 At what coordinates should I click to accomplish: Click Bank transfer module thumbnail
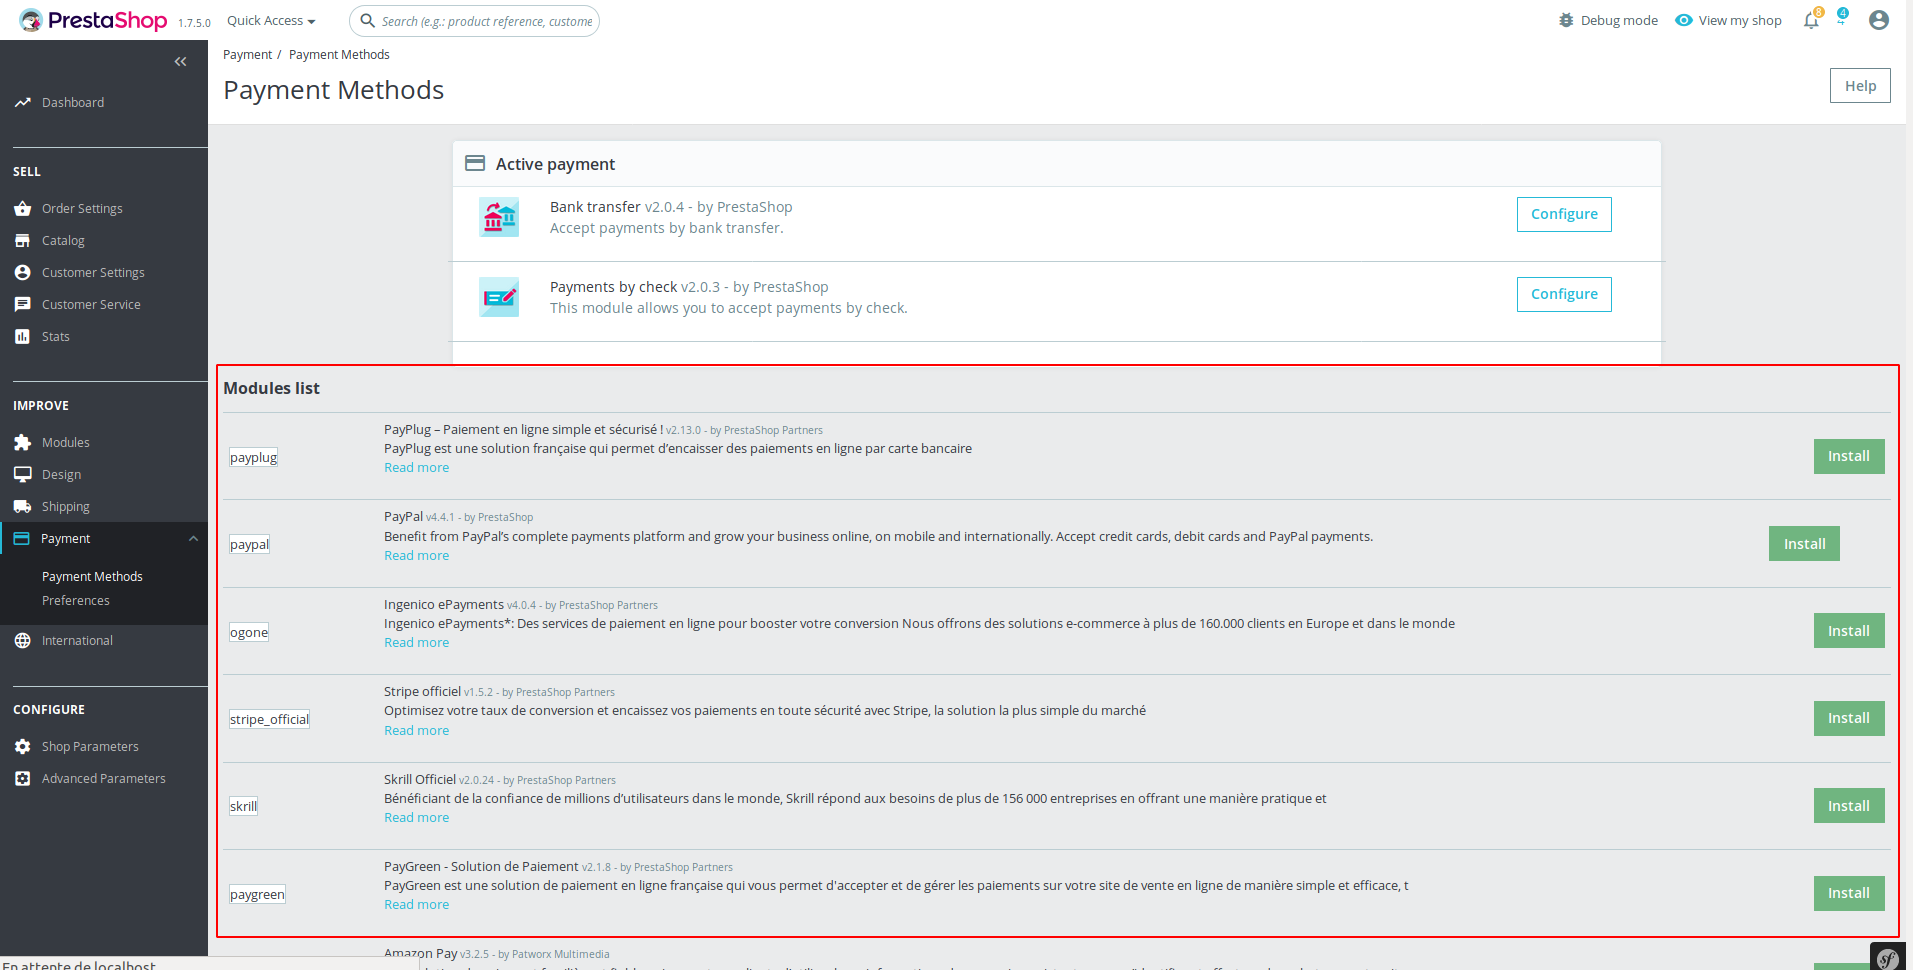tap(499, 217)
